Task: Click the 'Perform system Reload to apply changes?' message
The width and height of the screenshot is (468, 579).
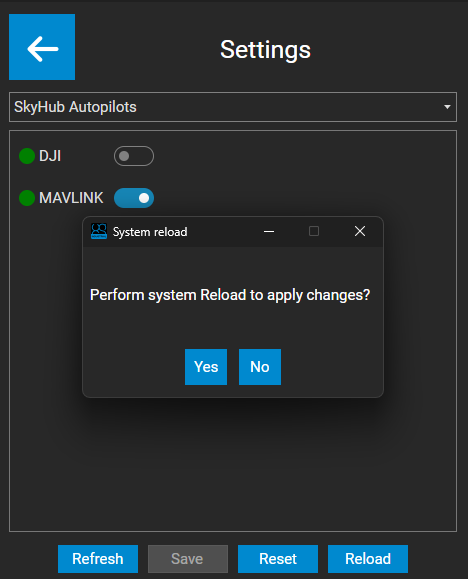Action: [230, 295]
